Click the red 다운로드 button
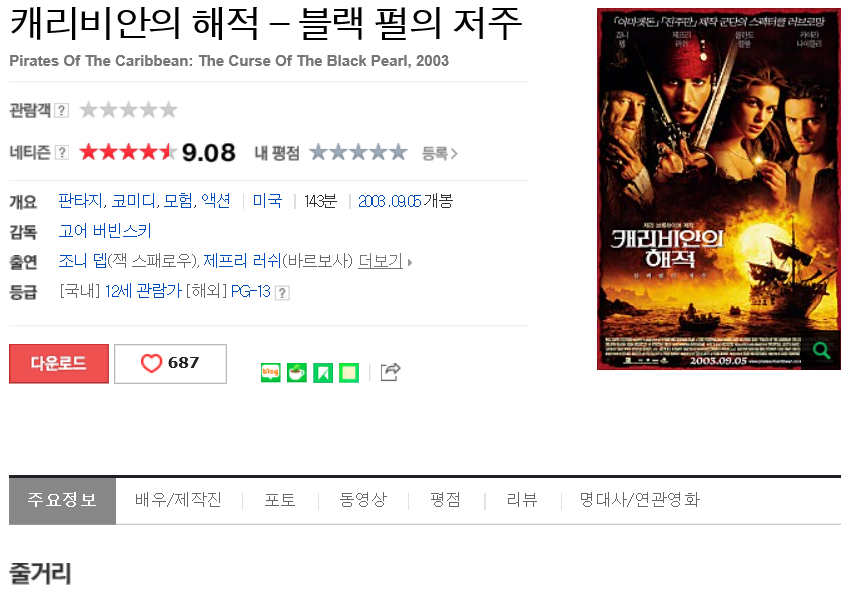The width and height of the screenshot is (849, 590). [x=59, y=364]
